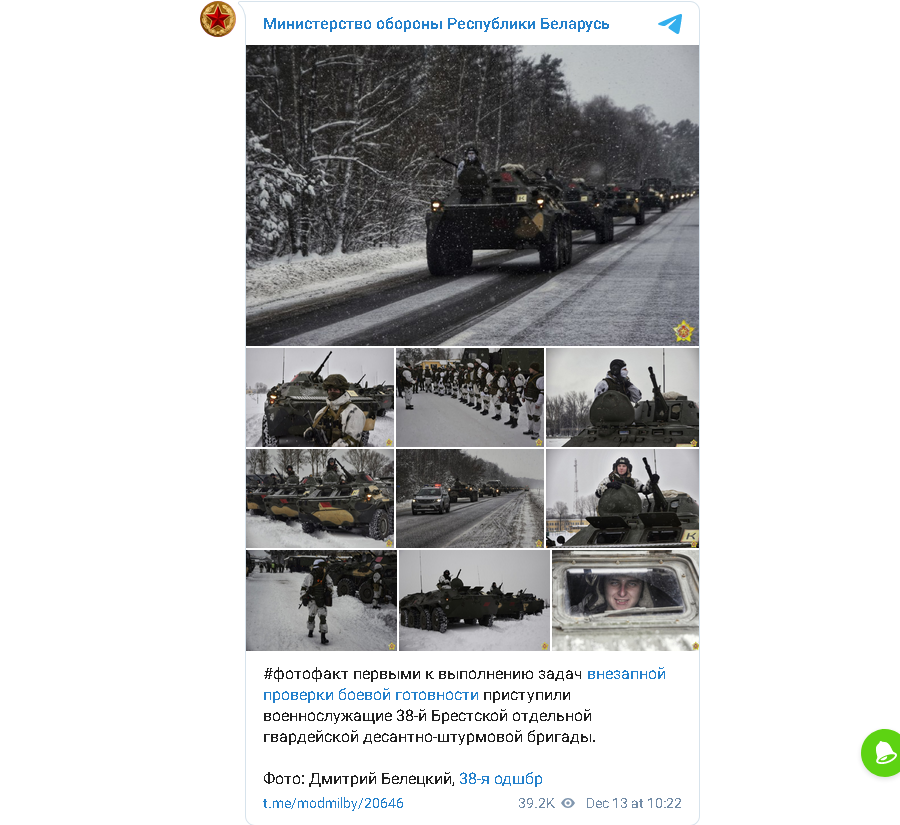Open the large armored convoy photo
The width and height of the screenshot is (900, 825).
point(472,195)
